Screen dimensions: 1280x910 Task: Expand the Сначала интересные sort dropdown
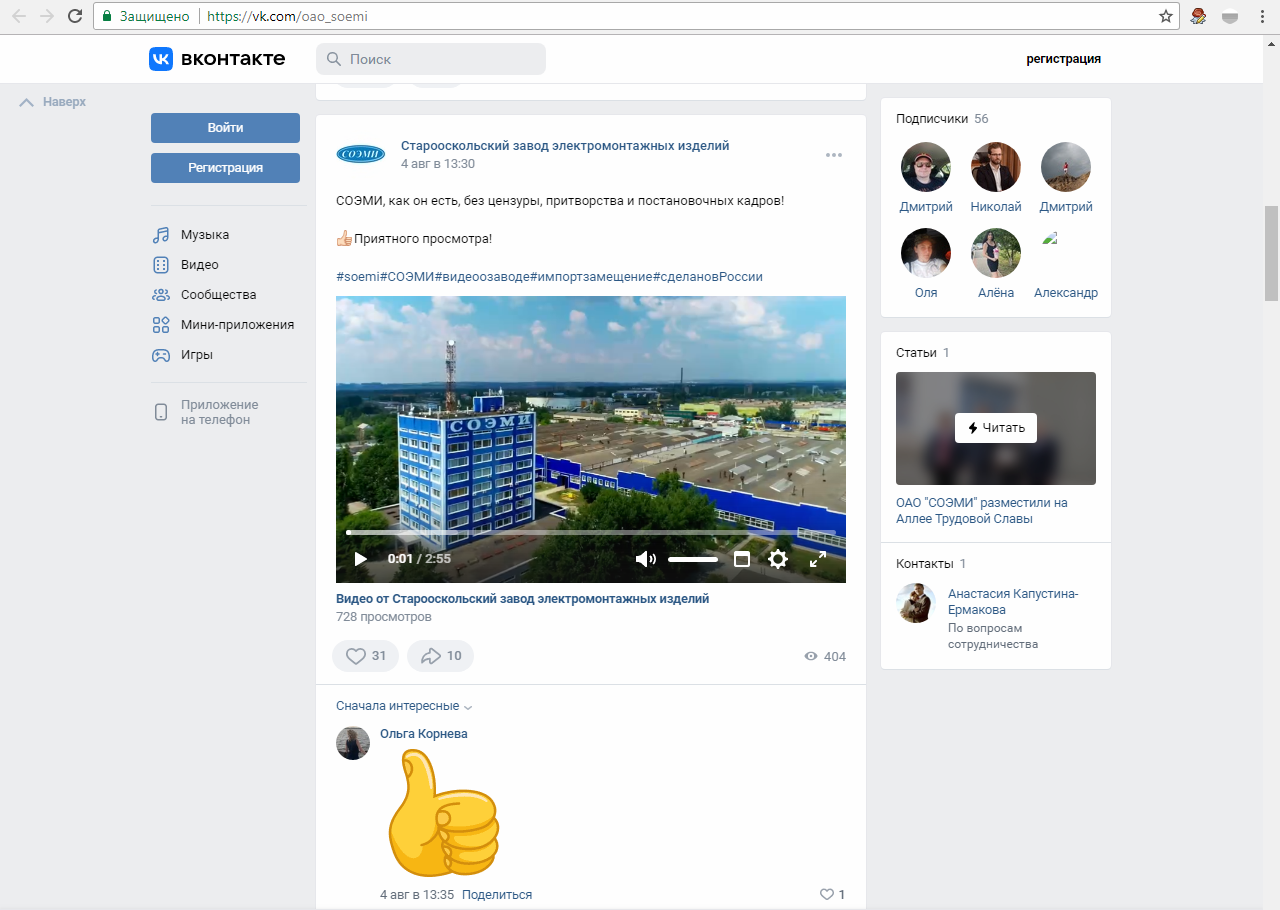click(x=404, y=706)
